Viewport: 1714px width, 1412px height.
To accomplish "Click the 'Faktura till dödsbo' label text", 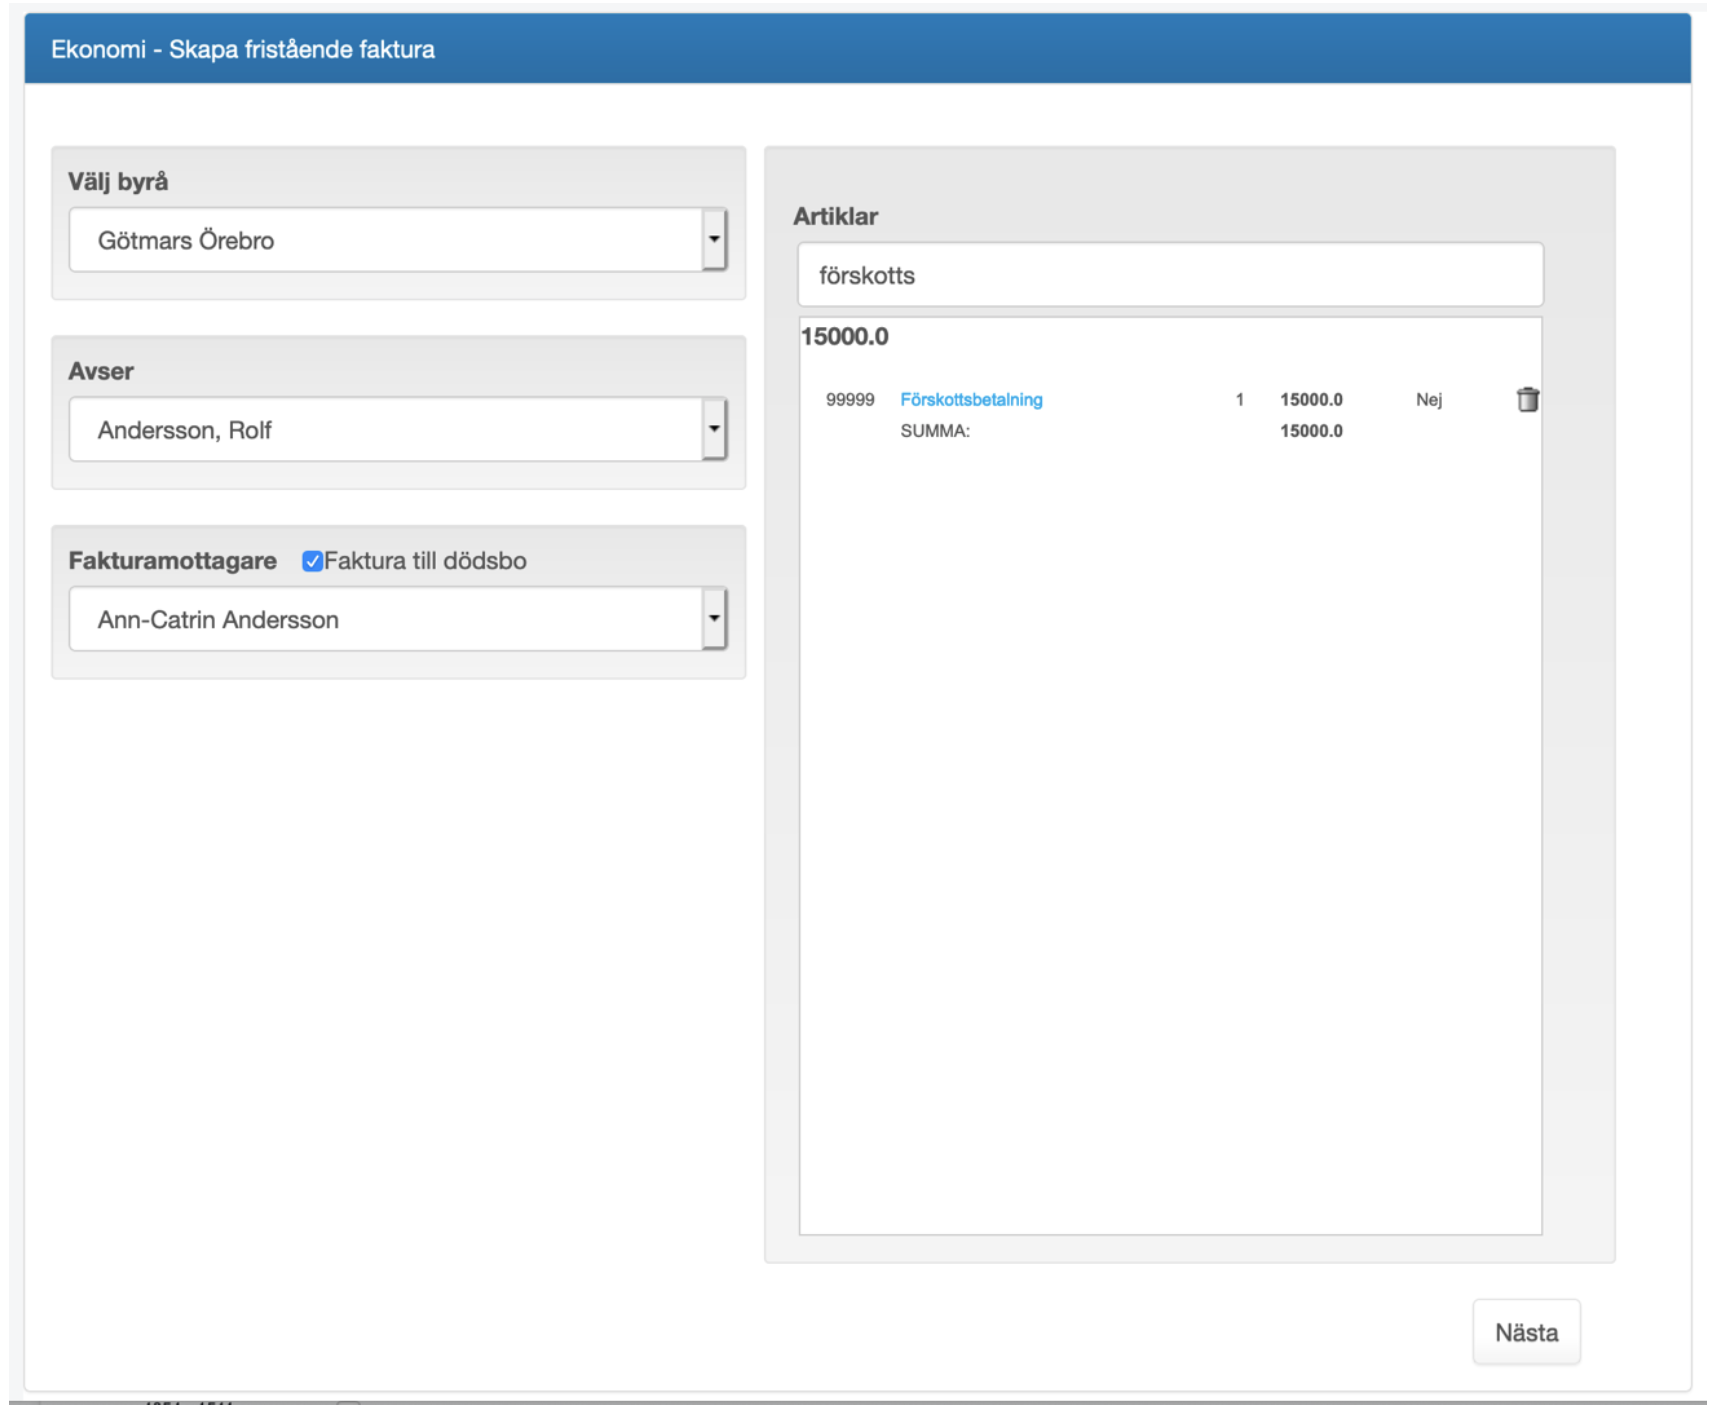I will coord(425,561).
